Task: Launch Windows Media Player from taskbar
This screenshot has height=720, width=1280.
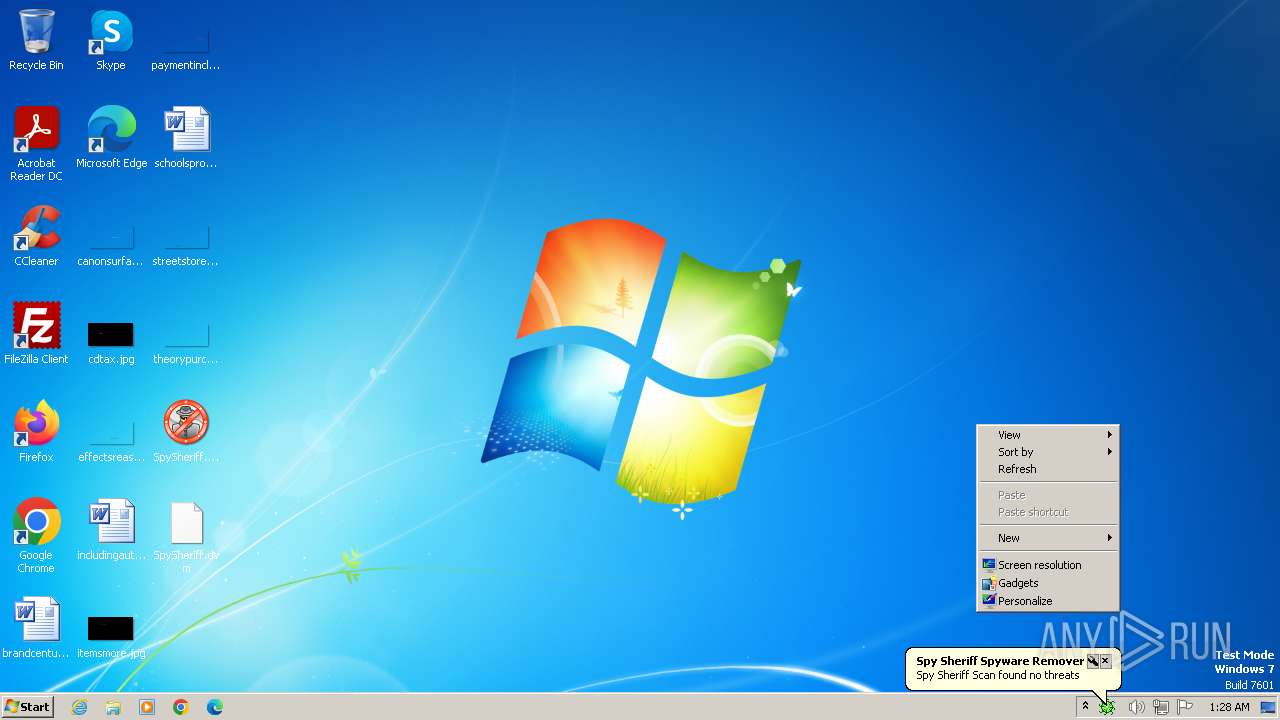Action: (147, 707)
